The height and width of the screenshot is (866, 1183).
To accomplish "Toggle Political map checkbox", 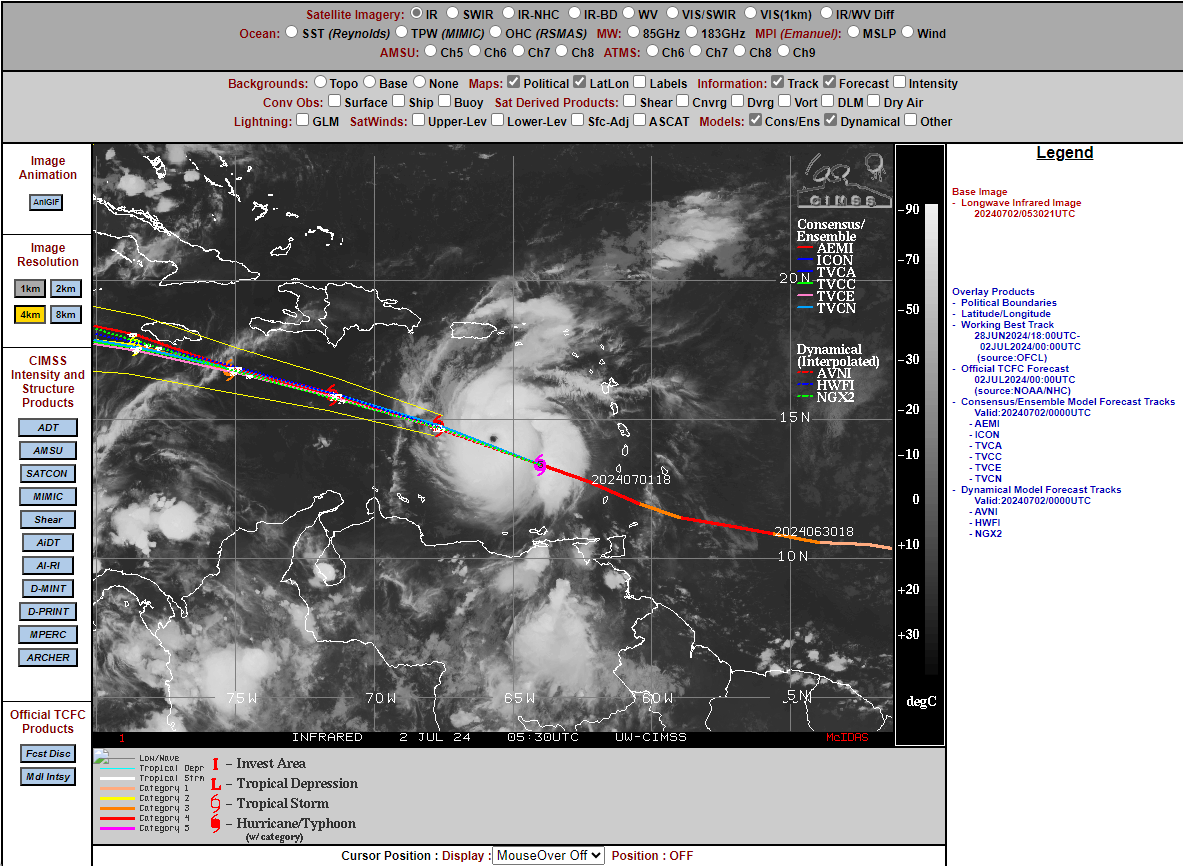I will (514, 81).
